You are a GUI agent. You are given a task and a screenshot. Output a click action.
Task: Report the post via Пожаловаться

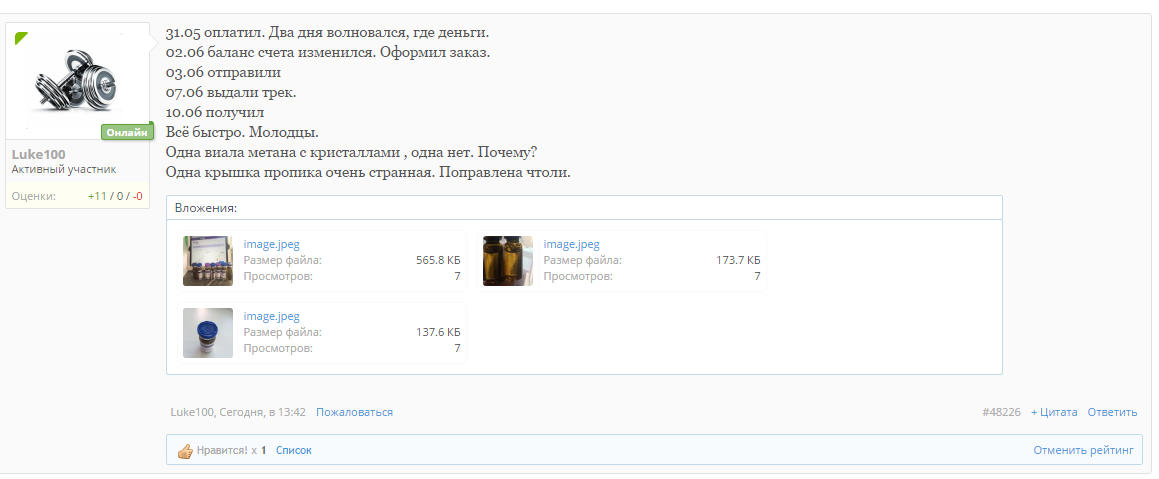(x=354, y=412)
